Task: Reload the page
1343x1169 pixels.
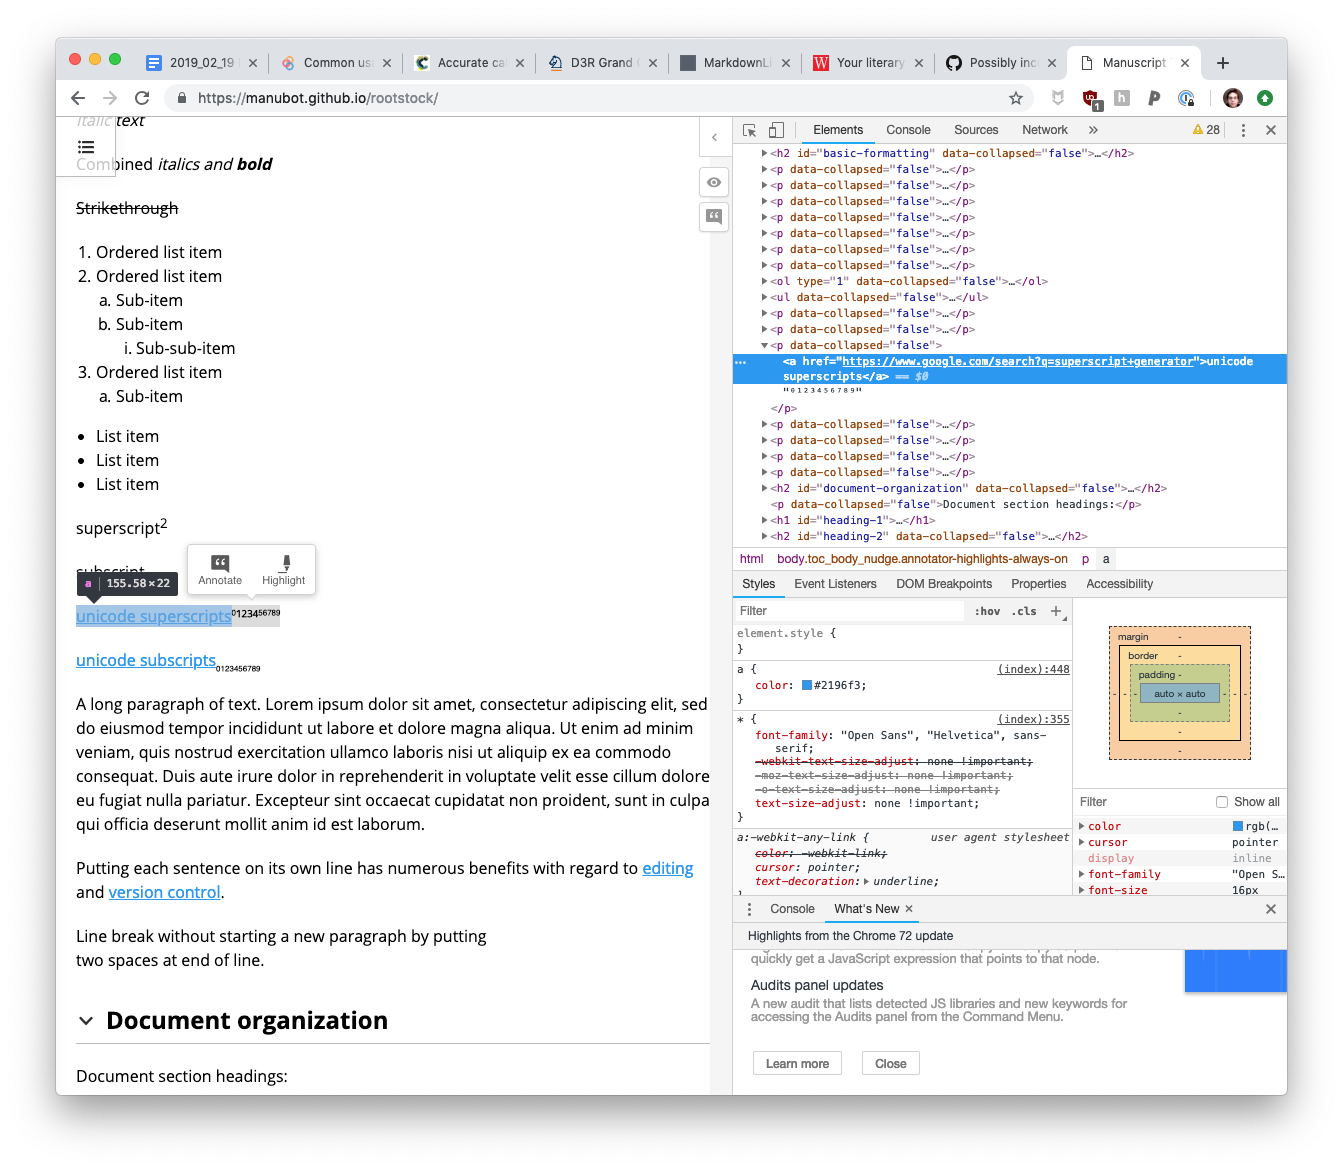Action: 142,98
